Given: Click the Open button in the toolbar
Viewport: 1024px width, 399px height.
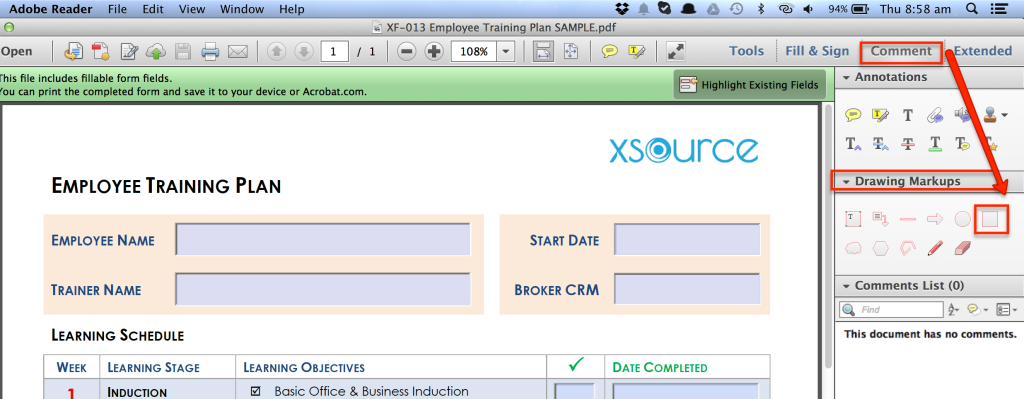Looking at the screenshot, I should [16, 52].
